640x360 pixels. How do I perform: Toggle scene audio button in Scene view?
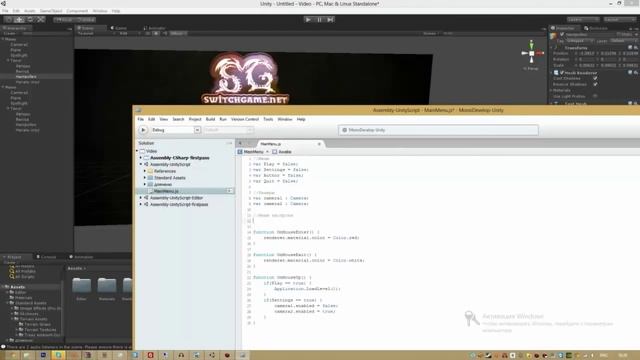[x=165, y=33]
